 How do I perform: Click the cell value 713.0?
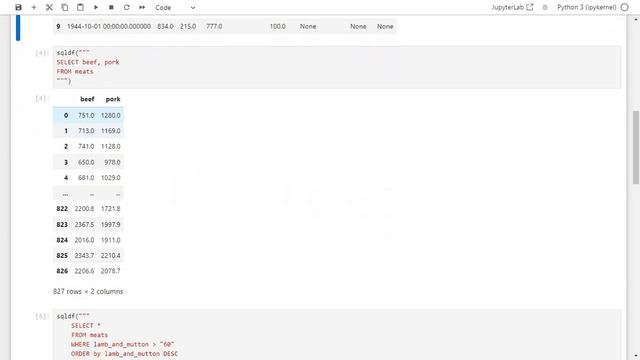point(86,131)
